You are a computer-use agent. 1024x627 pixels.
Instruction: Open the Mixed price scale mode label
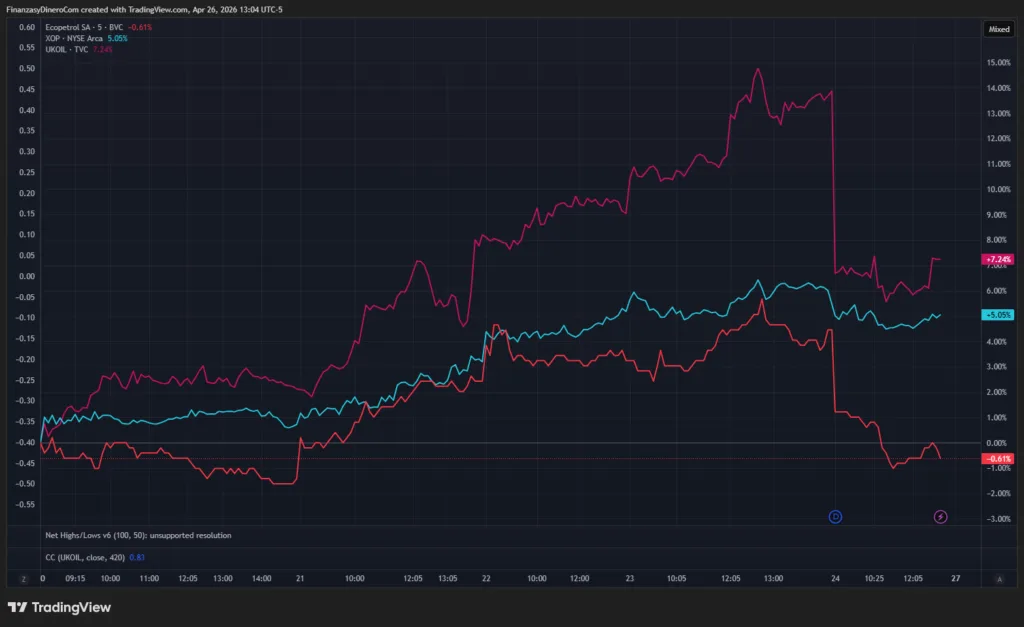tap(999, 29)
